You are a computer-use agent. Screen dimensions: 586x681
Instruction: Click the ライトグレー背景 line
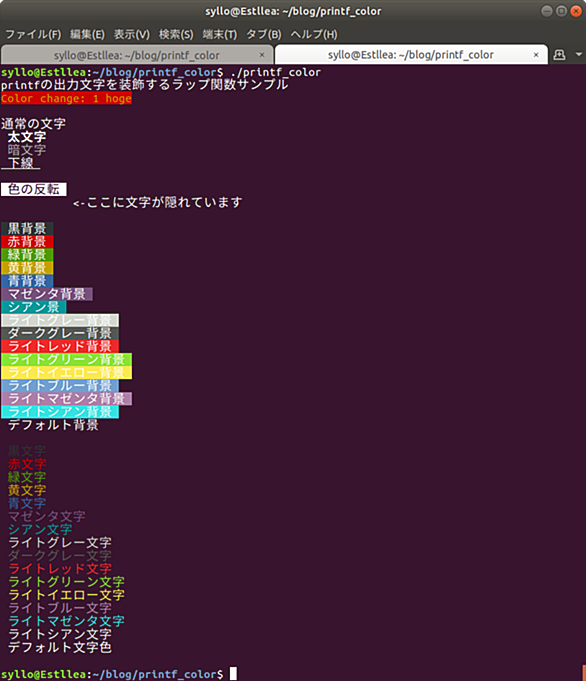click(60, 321)
